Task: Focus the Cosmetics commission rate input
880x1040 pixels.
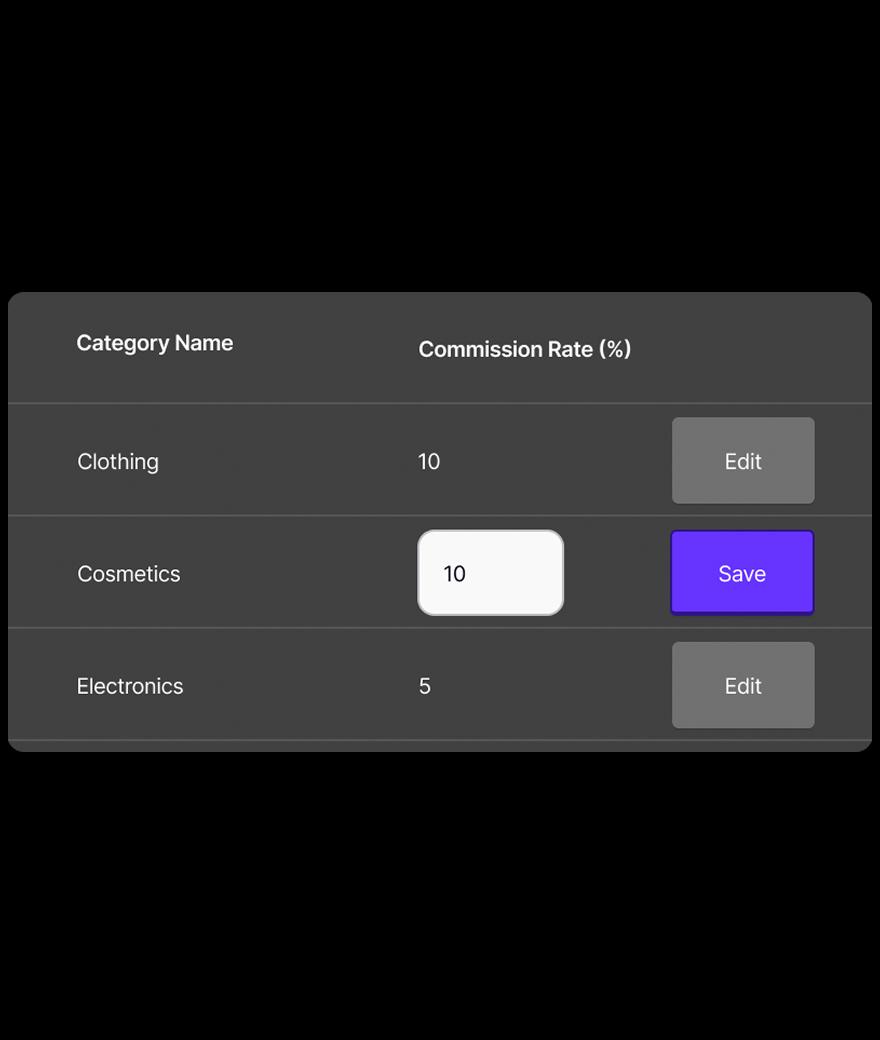Action: (x=490, y=573)
